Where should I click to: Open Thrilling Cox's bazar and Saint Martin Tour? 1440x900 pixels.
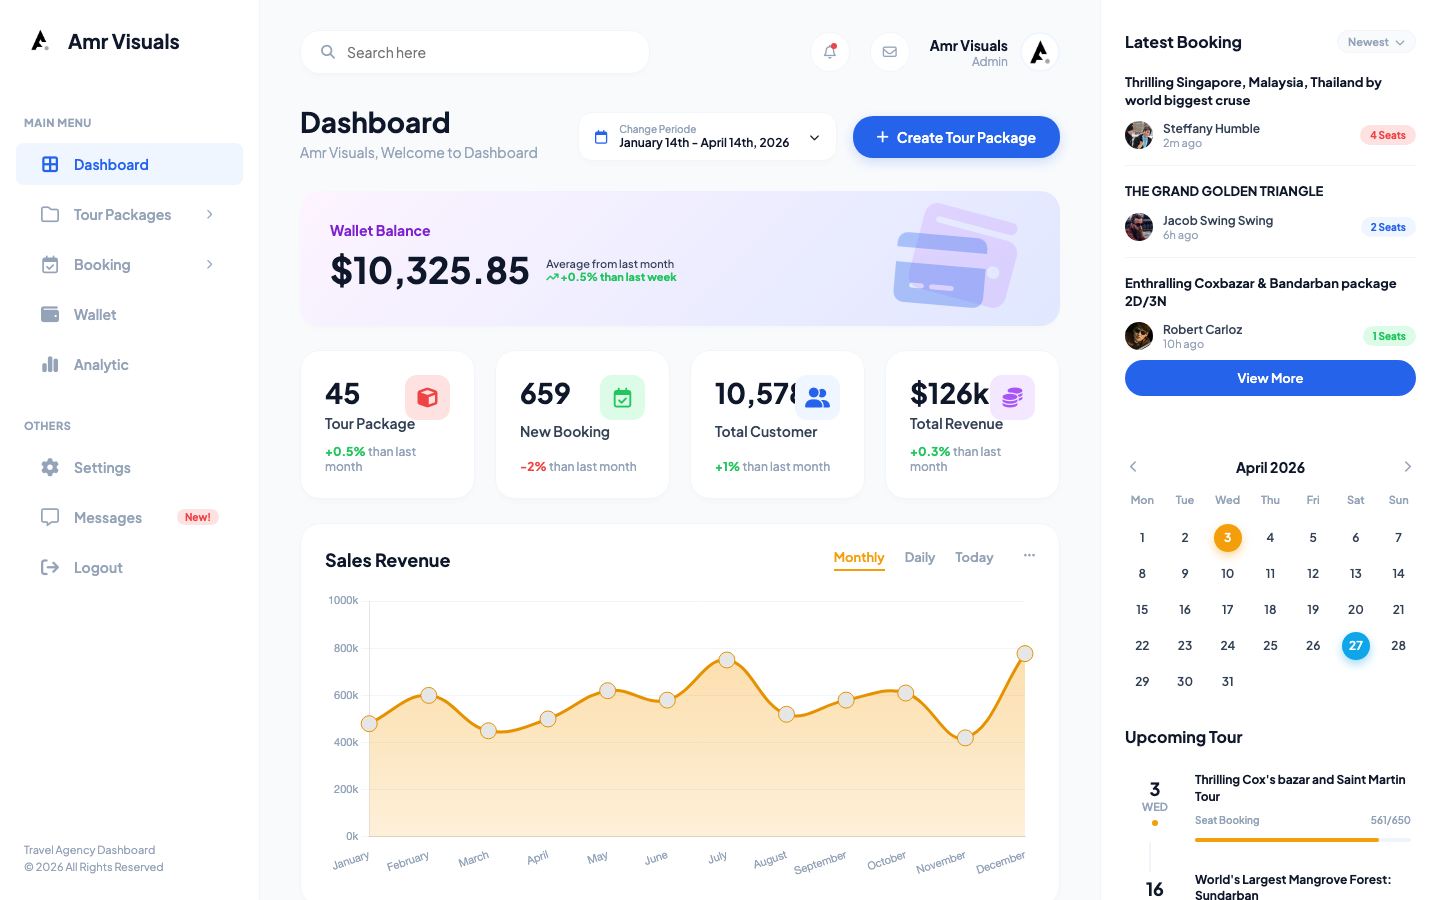[x=1300, y=788]
